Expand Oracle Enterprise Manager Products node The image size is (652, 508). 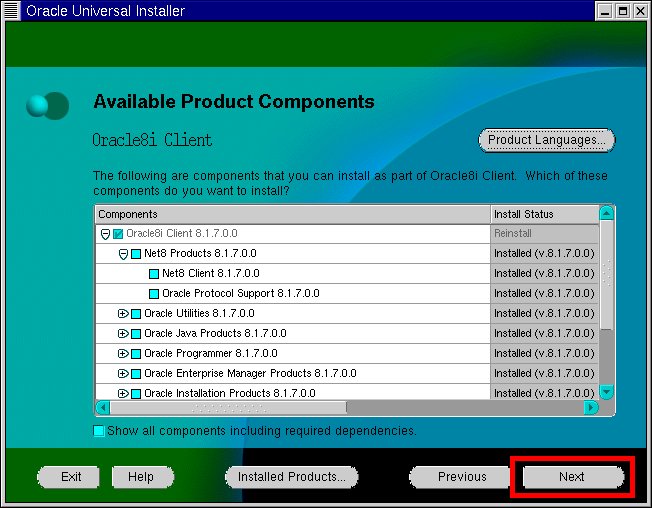tap(123, 374)
